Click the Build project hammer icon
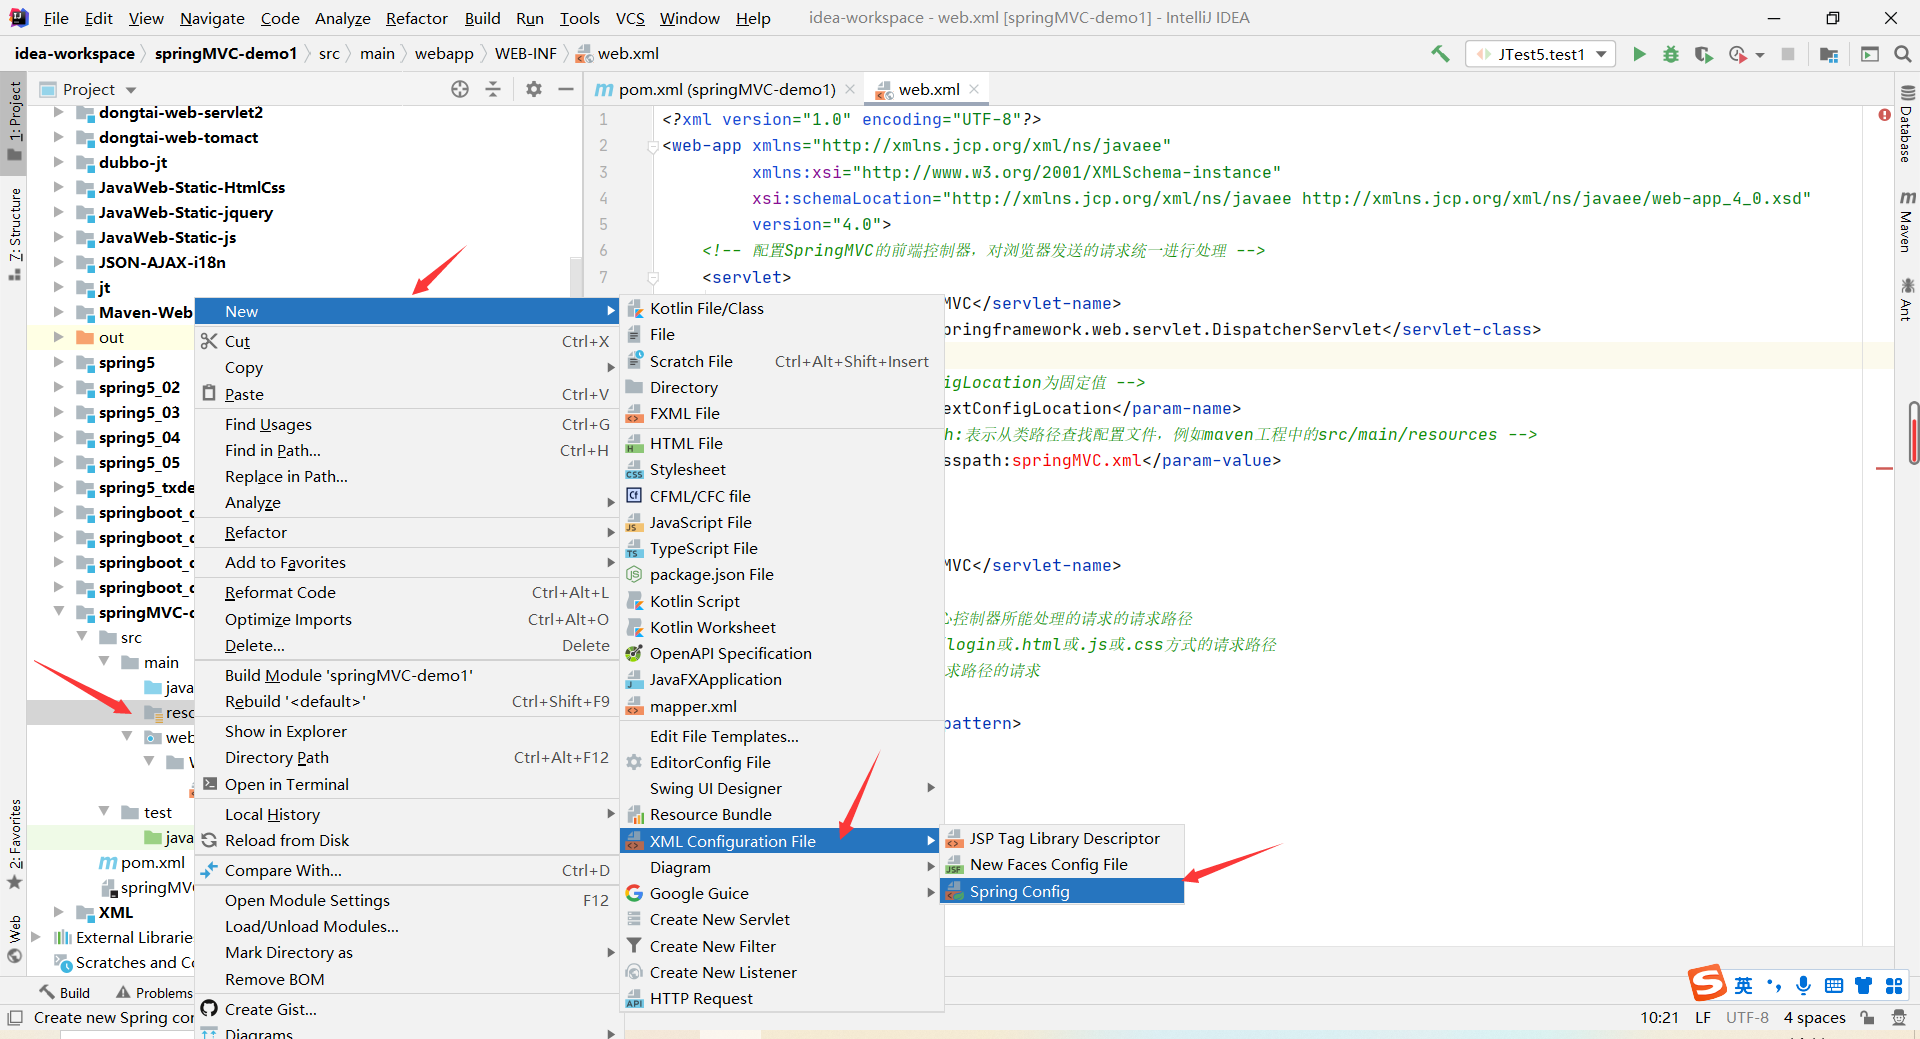This screenshot has width=1920, height=1039. [1440, 54]
